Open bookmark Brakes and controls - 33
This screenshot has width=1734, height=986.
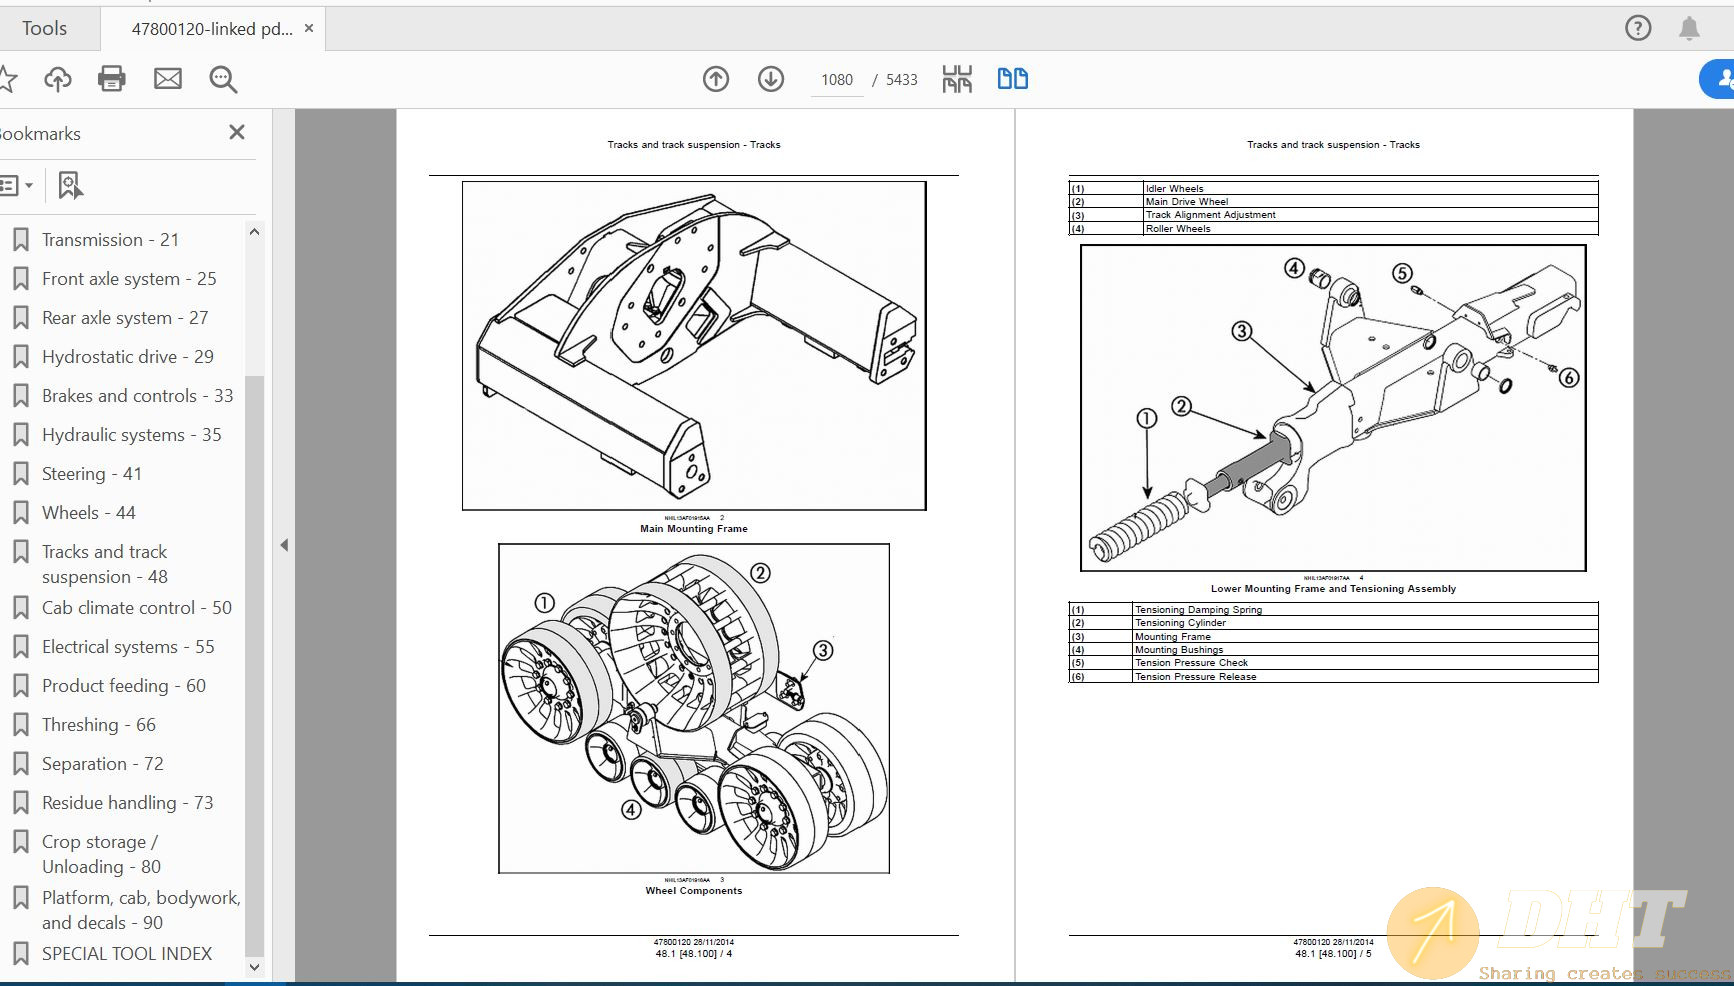(137, 396)
